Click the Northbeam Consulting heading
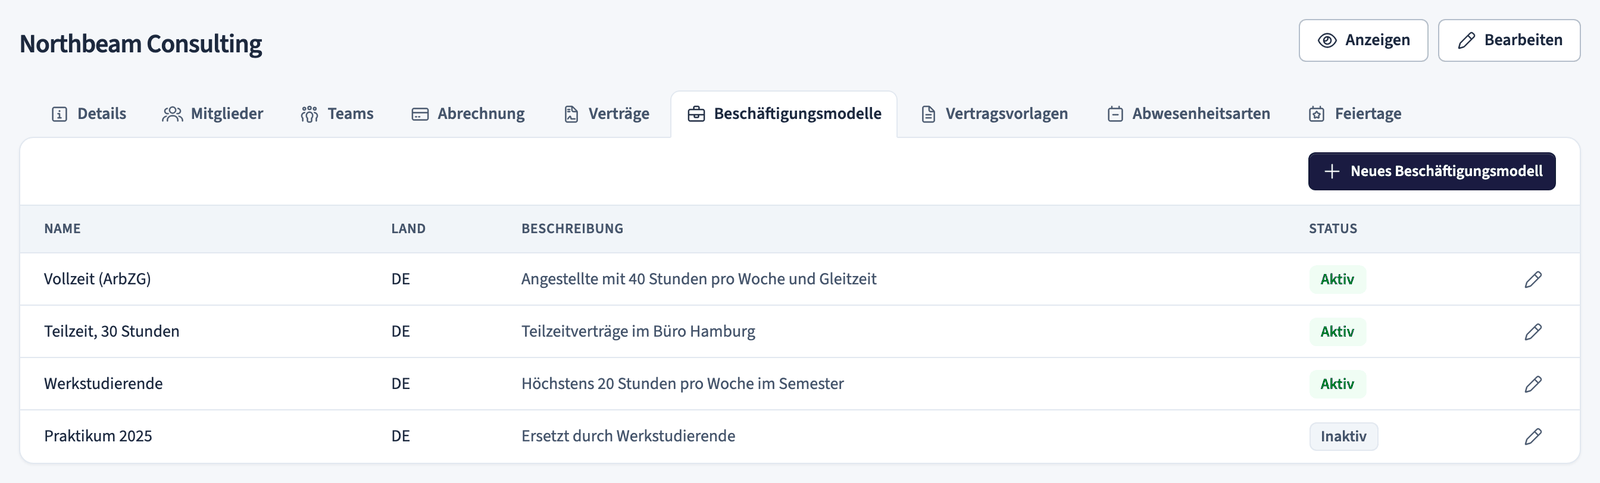The width and height of the screenshot is (1600, 483). click(x=141, y=44)
